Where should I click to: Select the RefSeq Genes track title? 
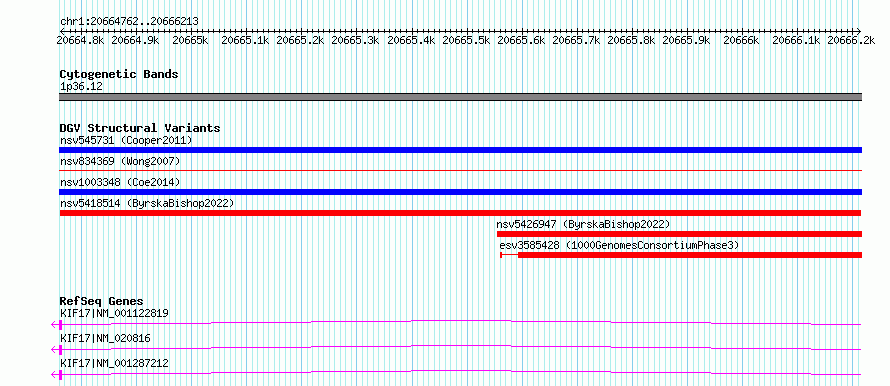coord(102,301)
